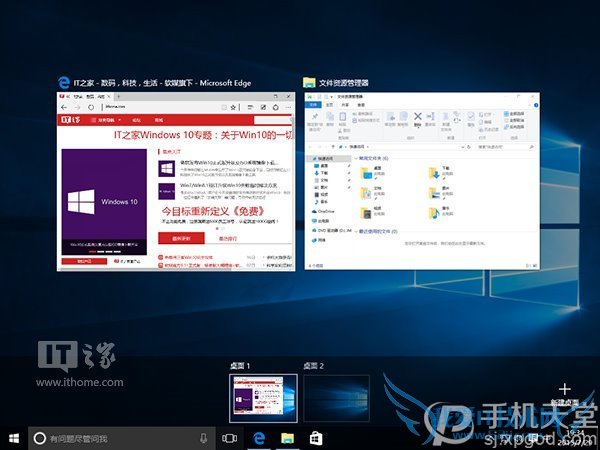
Task: Open the Windows 10专题 headline link
Action: [x=204, y=135]
